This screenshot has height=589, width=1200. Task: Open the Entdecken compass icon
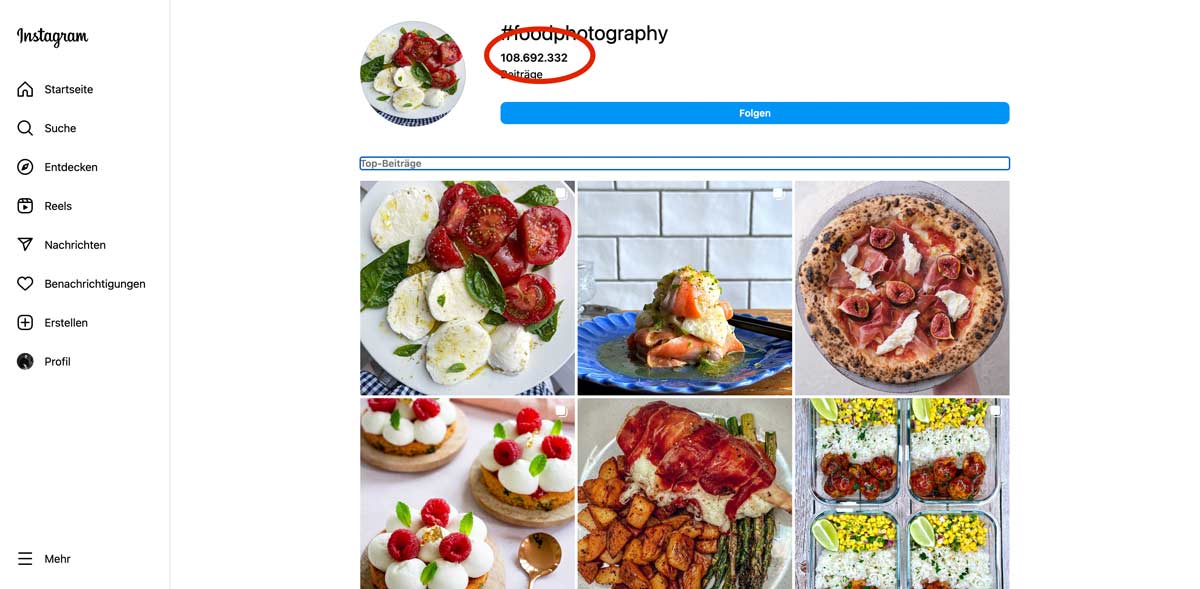tap(25, 167)
